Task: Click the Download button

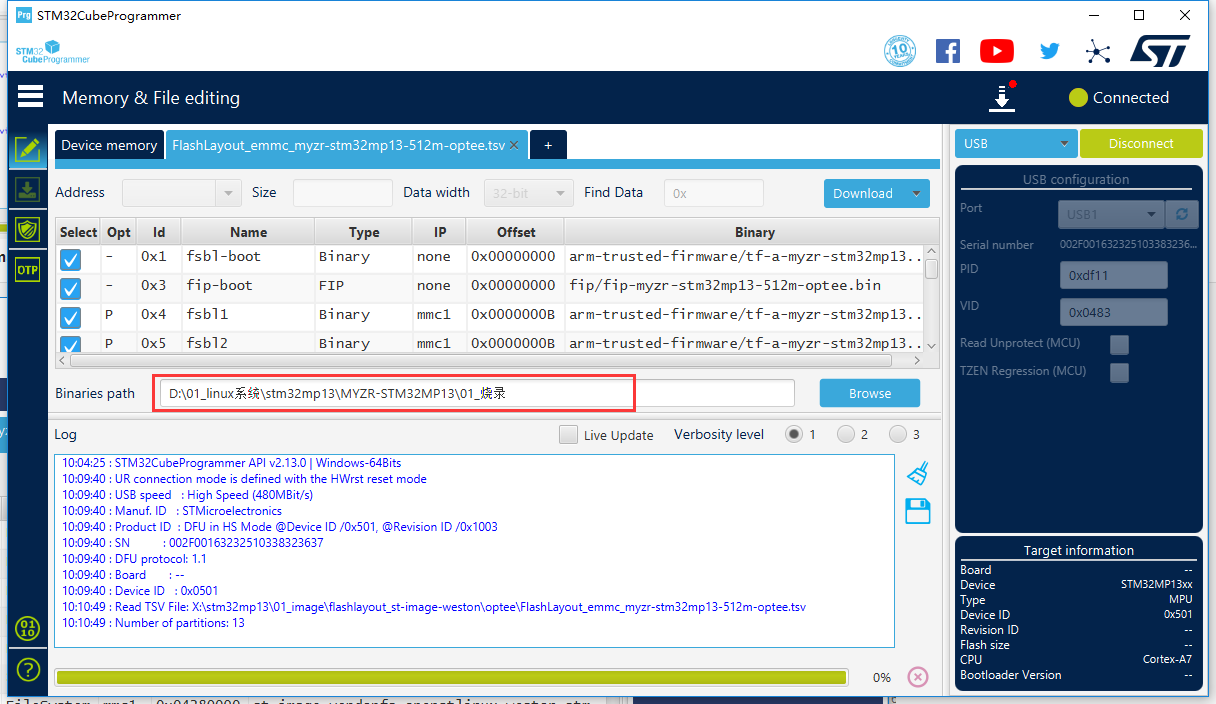Action: 863,193
